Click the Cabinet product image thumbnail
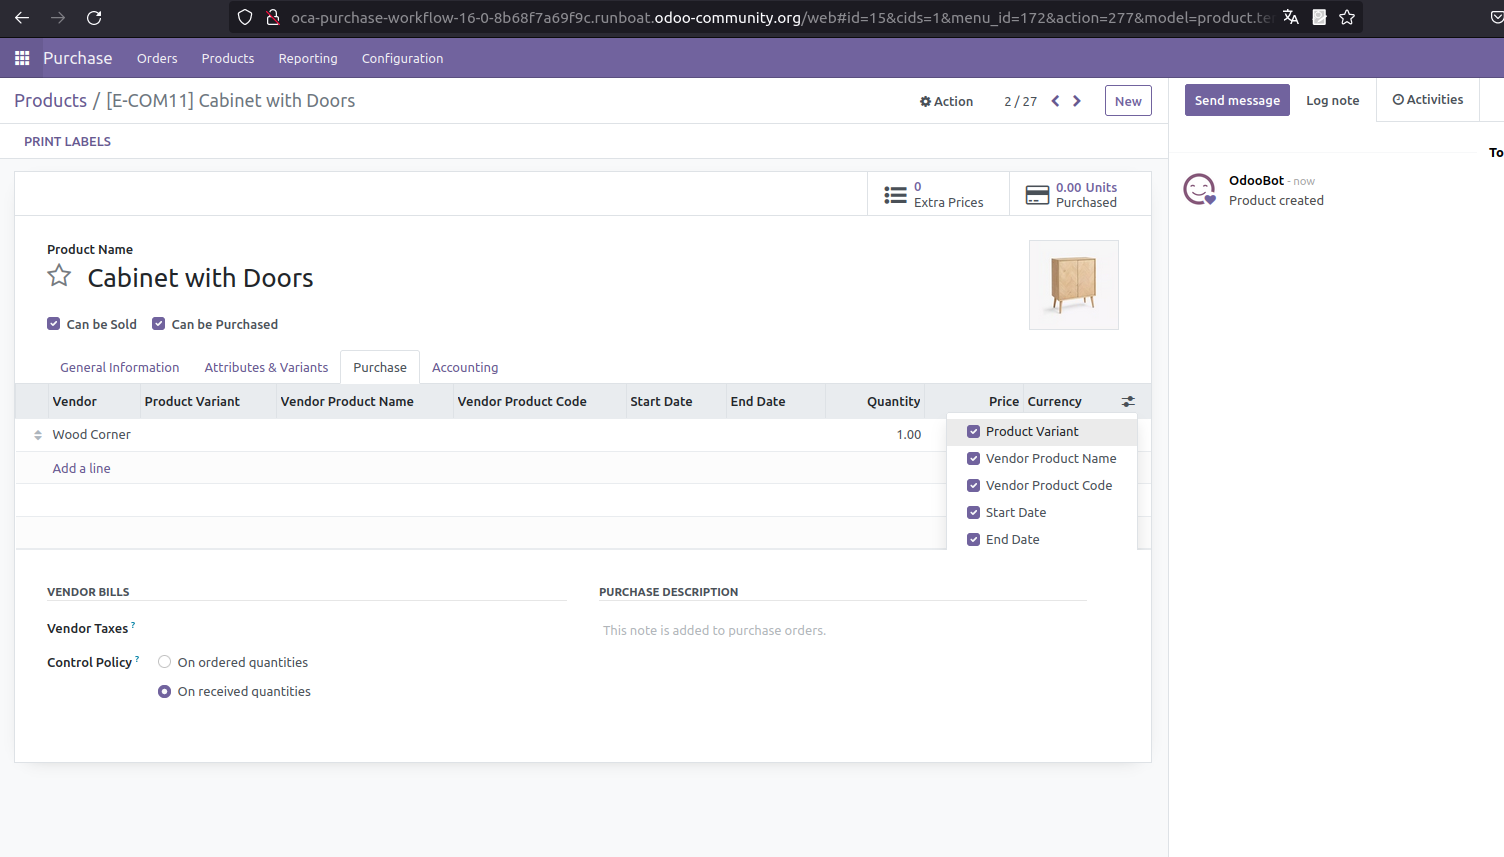Viewport: 1504px width, 857px height. (x=1073, y=285)
